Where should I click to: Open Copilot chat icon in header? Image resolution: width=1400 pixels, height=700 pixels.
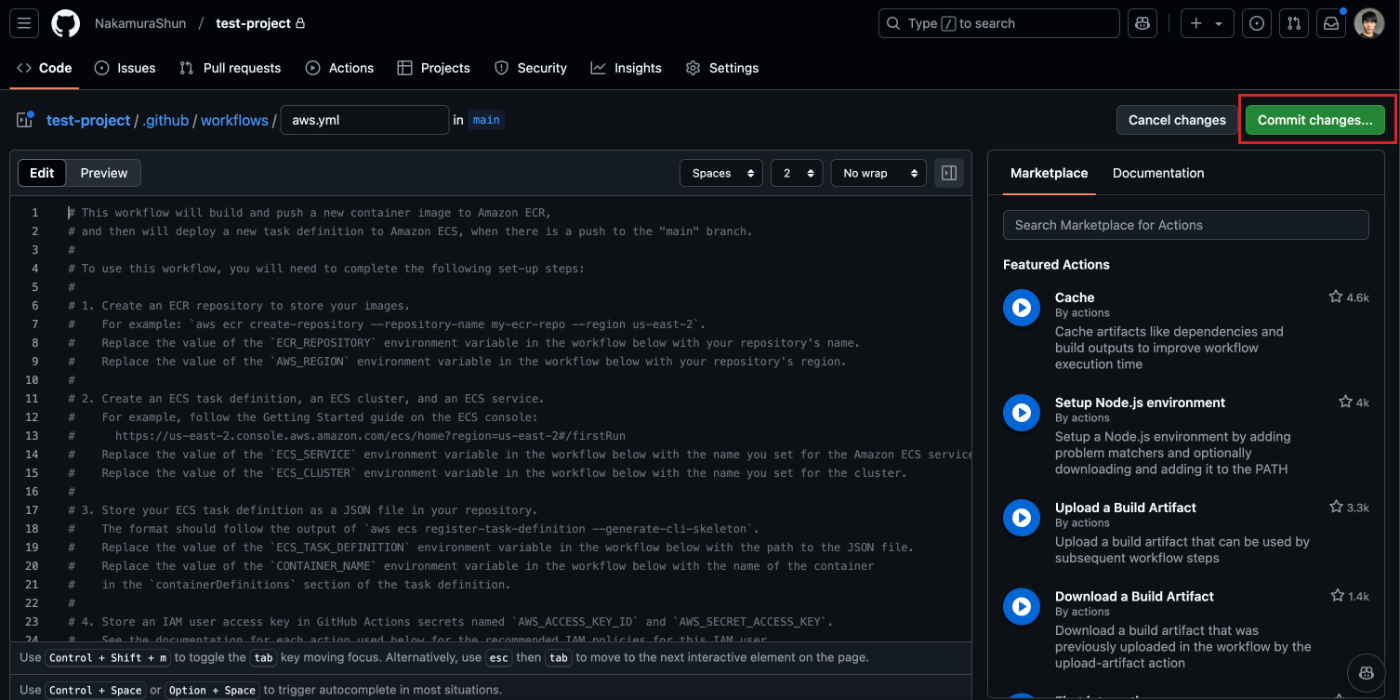coord(1143,23)
